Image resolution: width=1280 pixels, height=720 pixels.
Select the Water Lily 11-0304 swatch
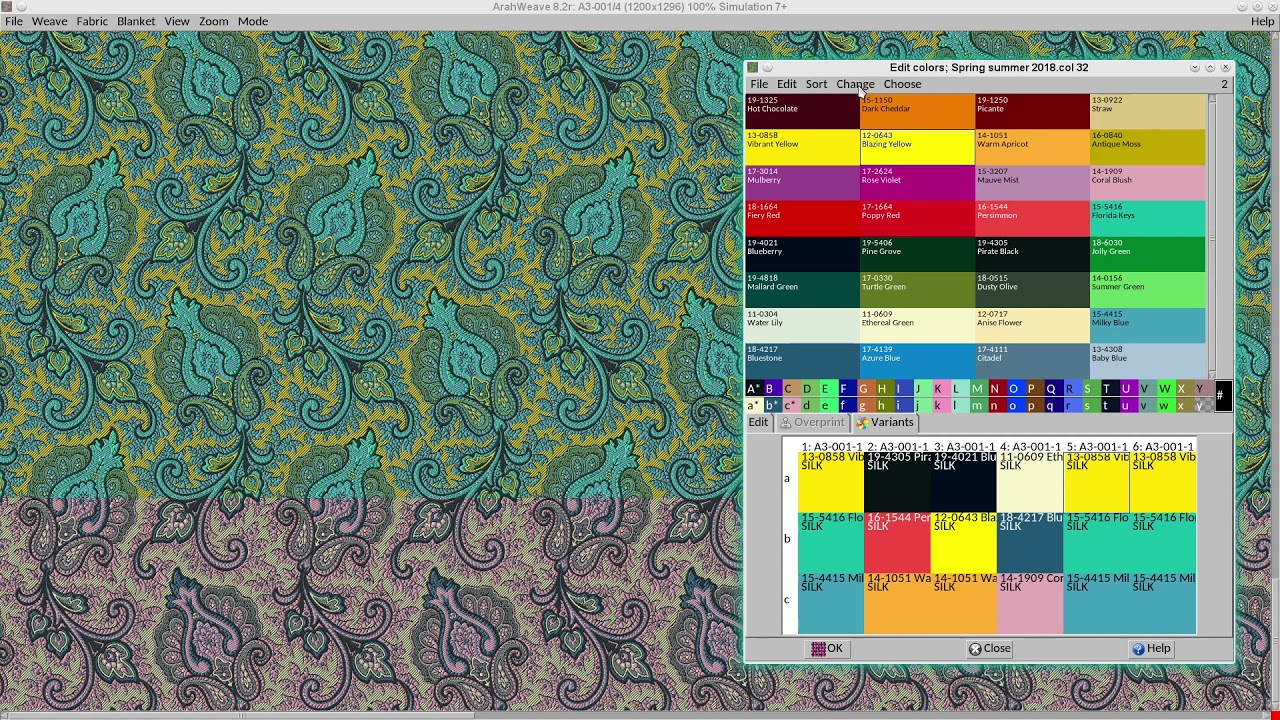click(x=802, y=325)
